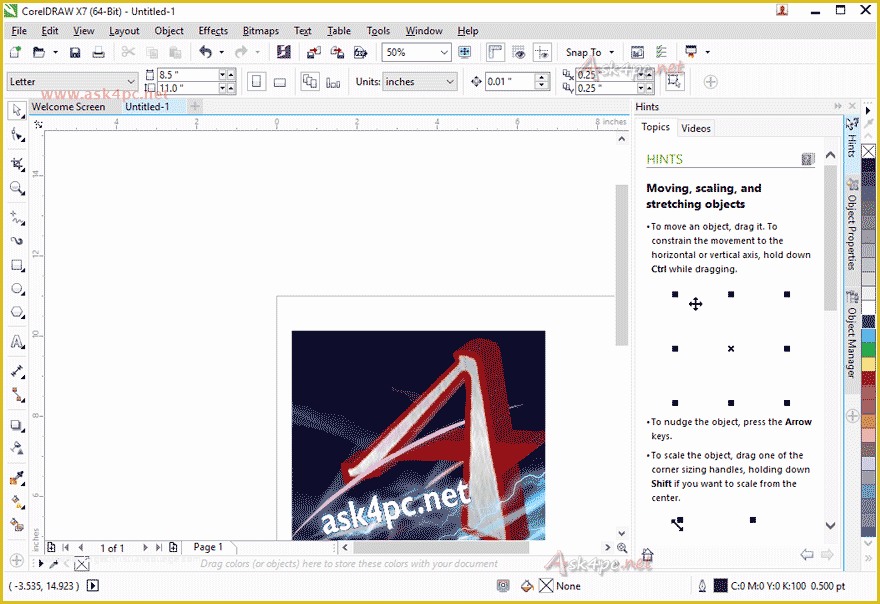Select the Parallel Dimension tool

point(17,372)
